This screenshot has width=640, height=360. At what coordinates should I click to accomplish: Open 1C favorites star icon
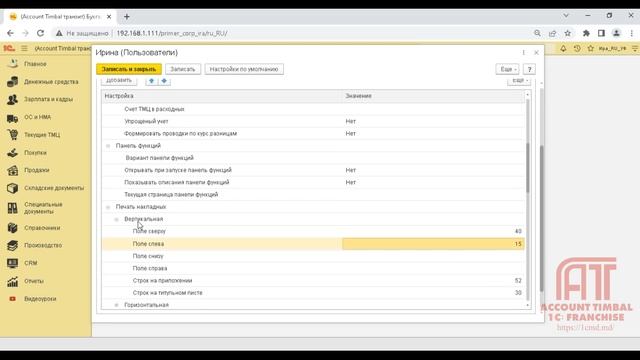(590, 48)
